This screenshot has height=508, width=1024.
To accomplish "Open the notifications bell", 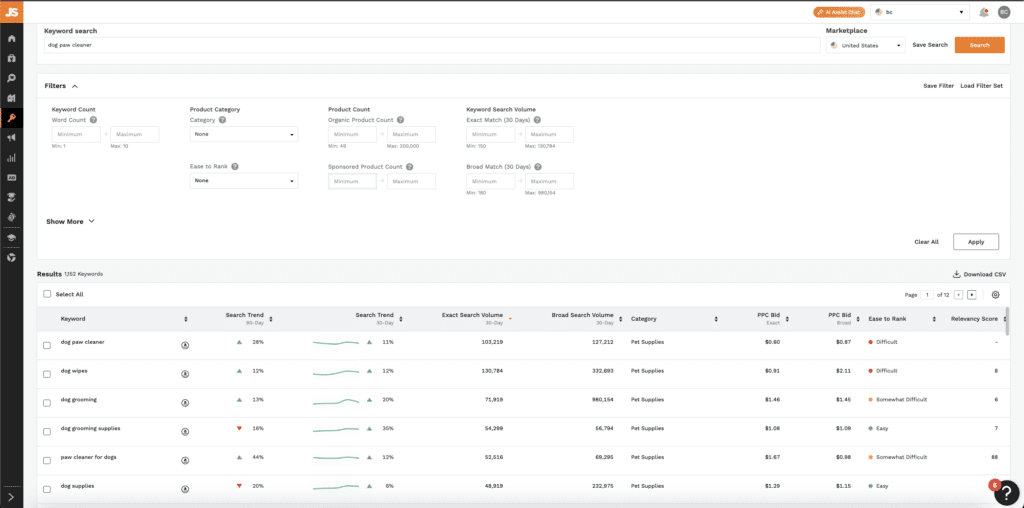I will pos(984,12).
